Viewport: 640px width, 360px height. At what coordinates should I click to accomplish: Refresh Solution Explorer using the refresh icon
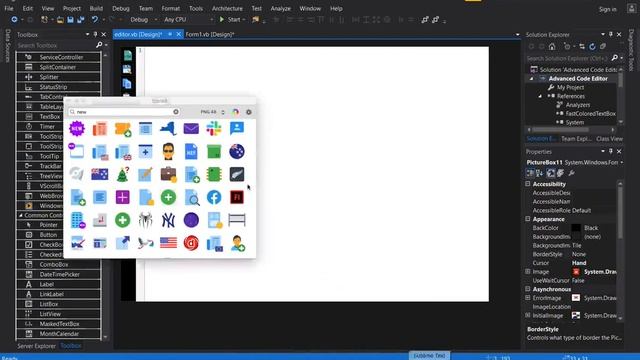[x=592, y=47]
